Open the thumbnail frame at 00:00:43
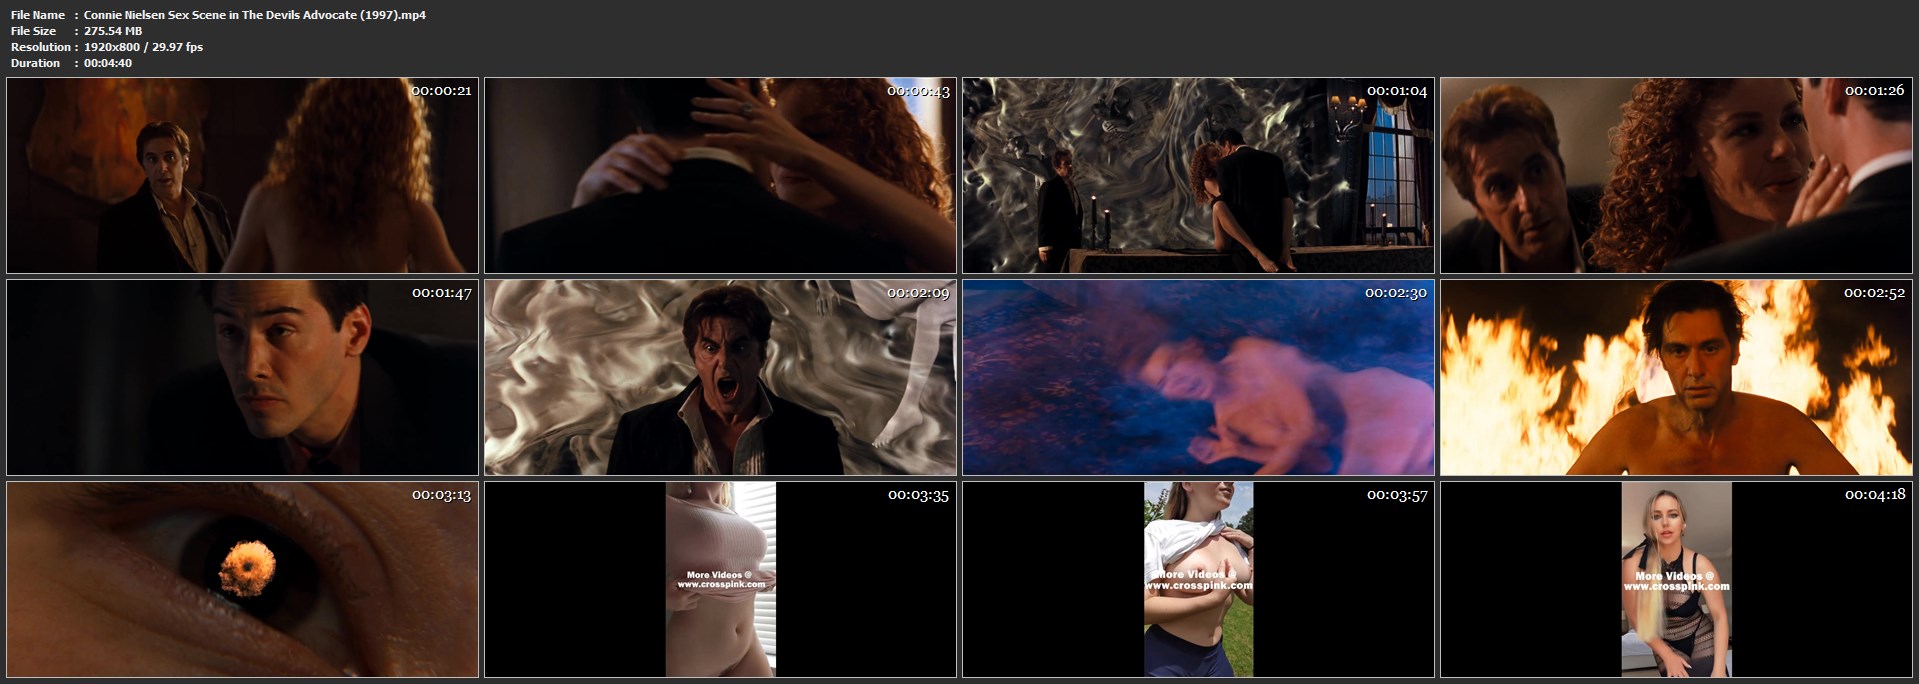This screenshot has height=684, width=1919. (x=721, y=175)
